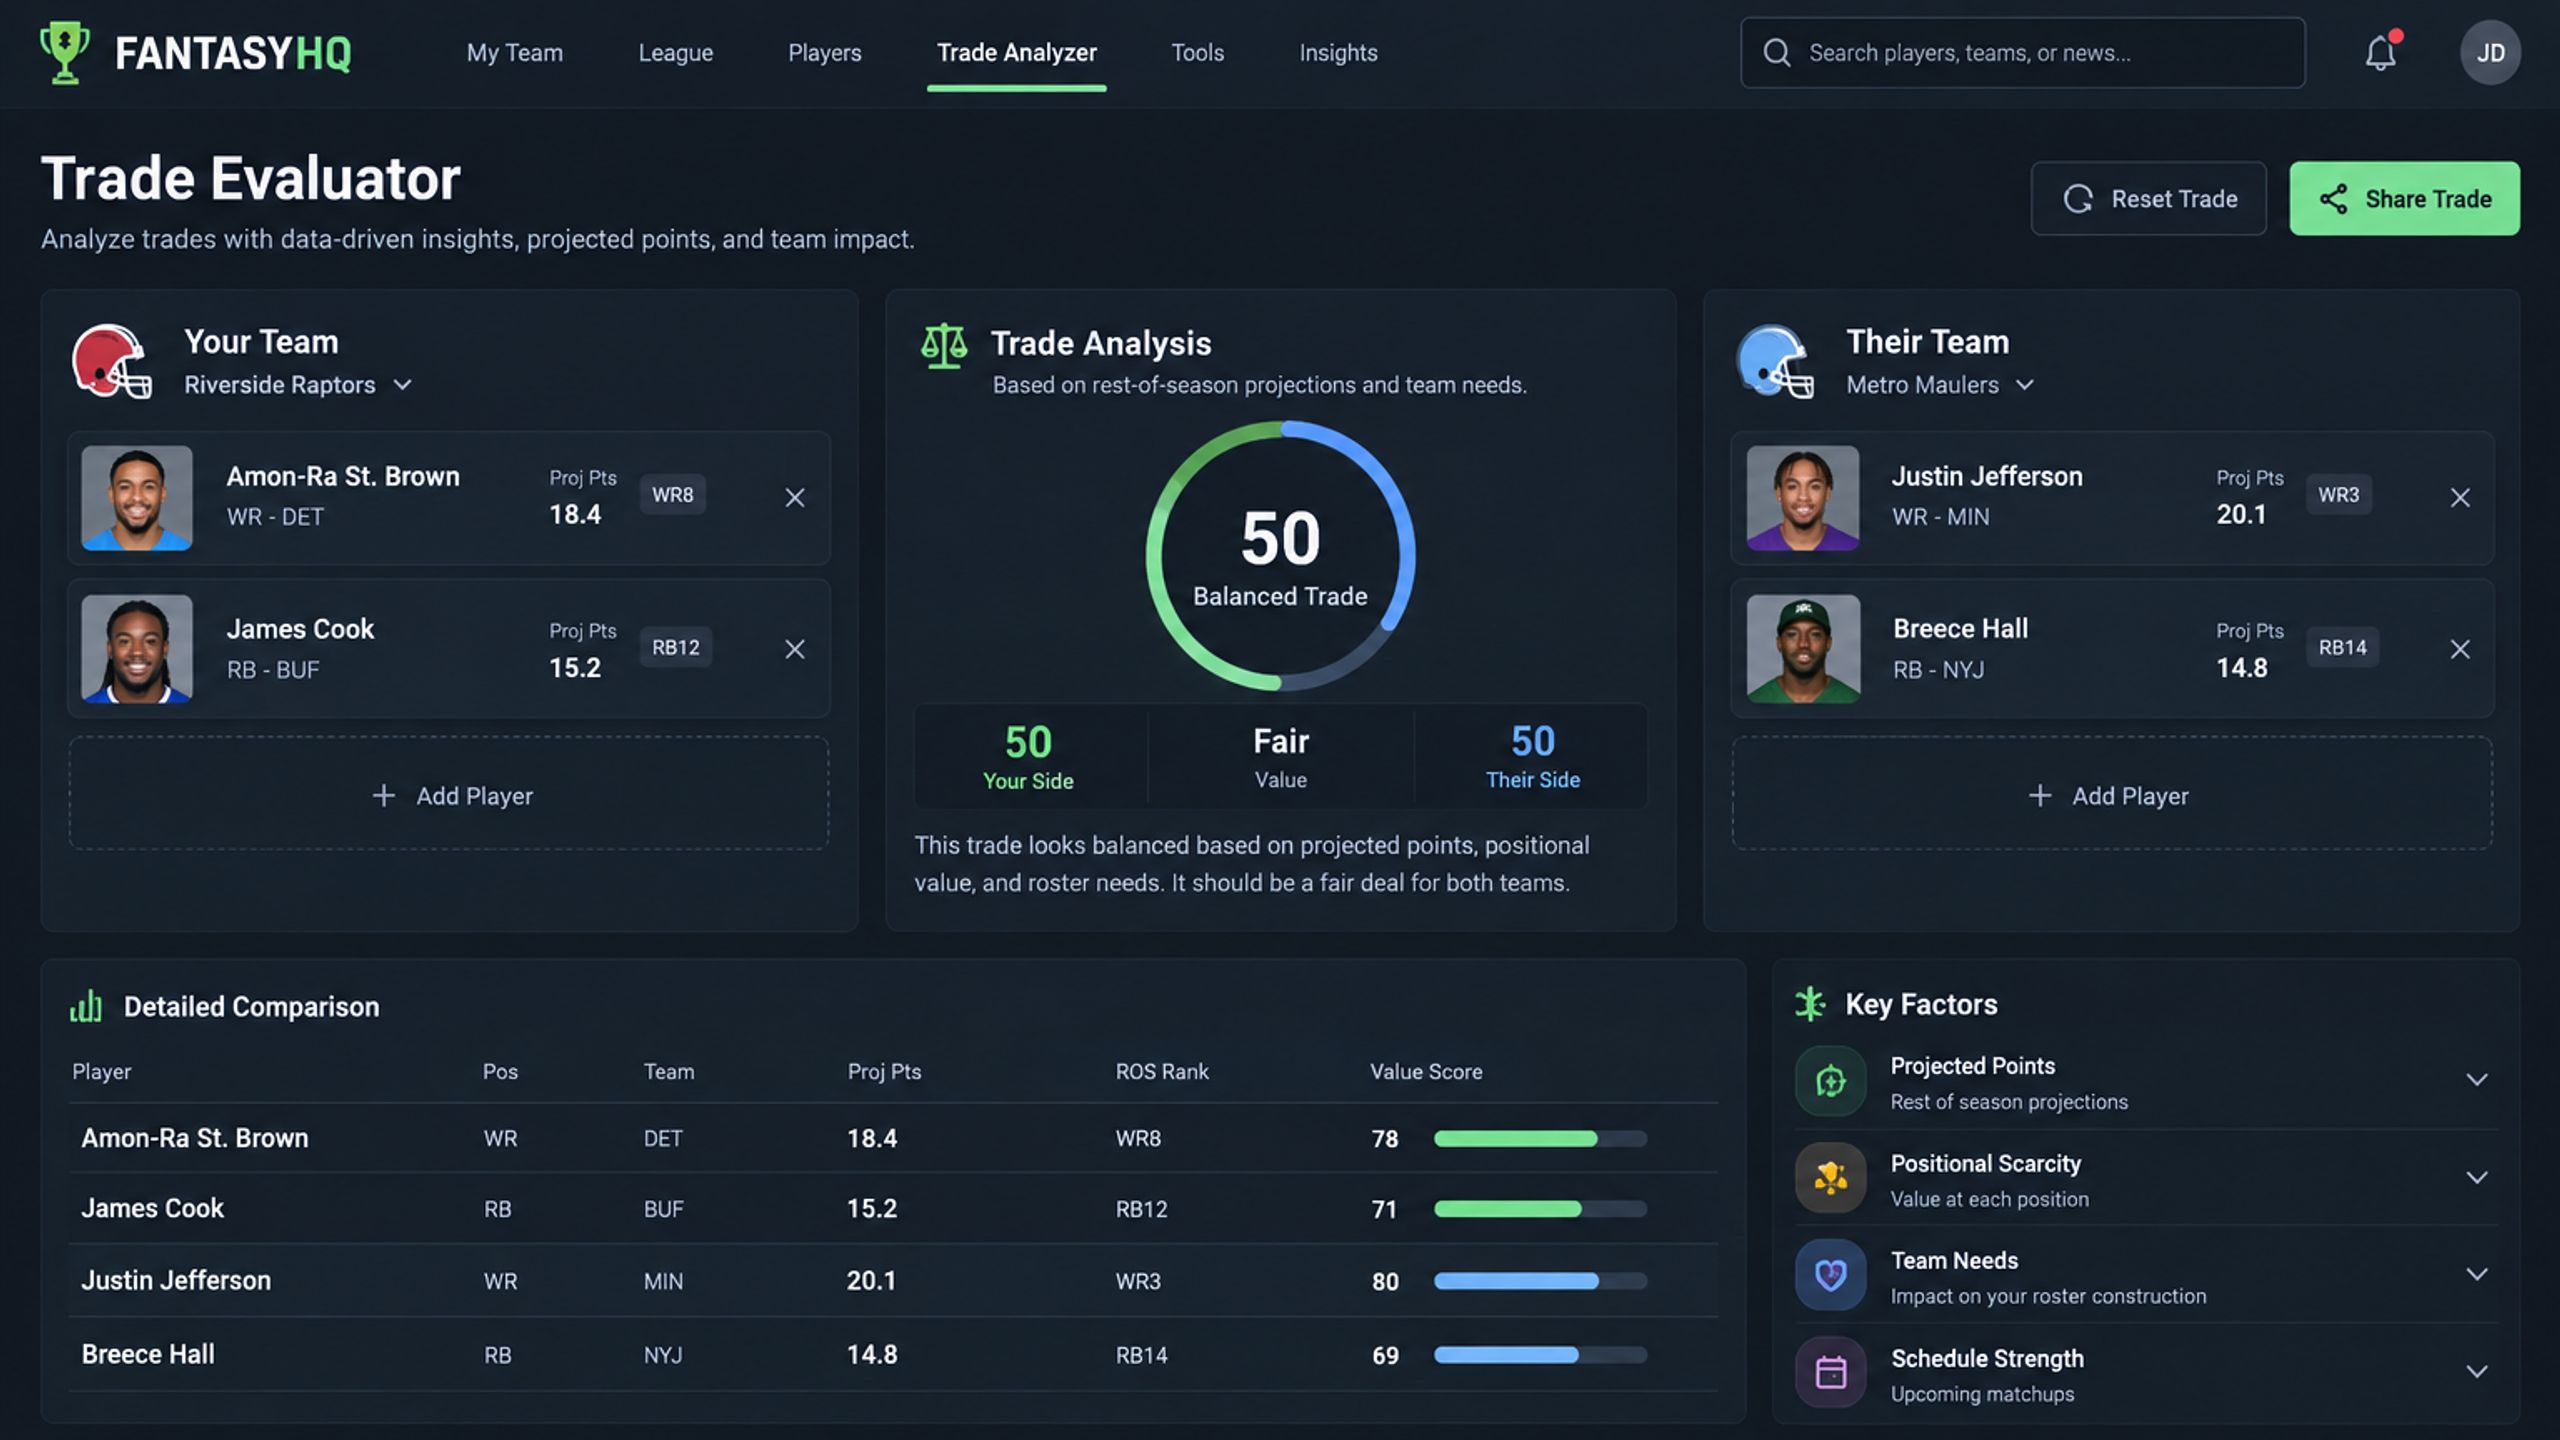Open the notifications bell
Screen dimensions: 2560x1440
pos(2381,53)
